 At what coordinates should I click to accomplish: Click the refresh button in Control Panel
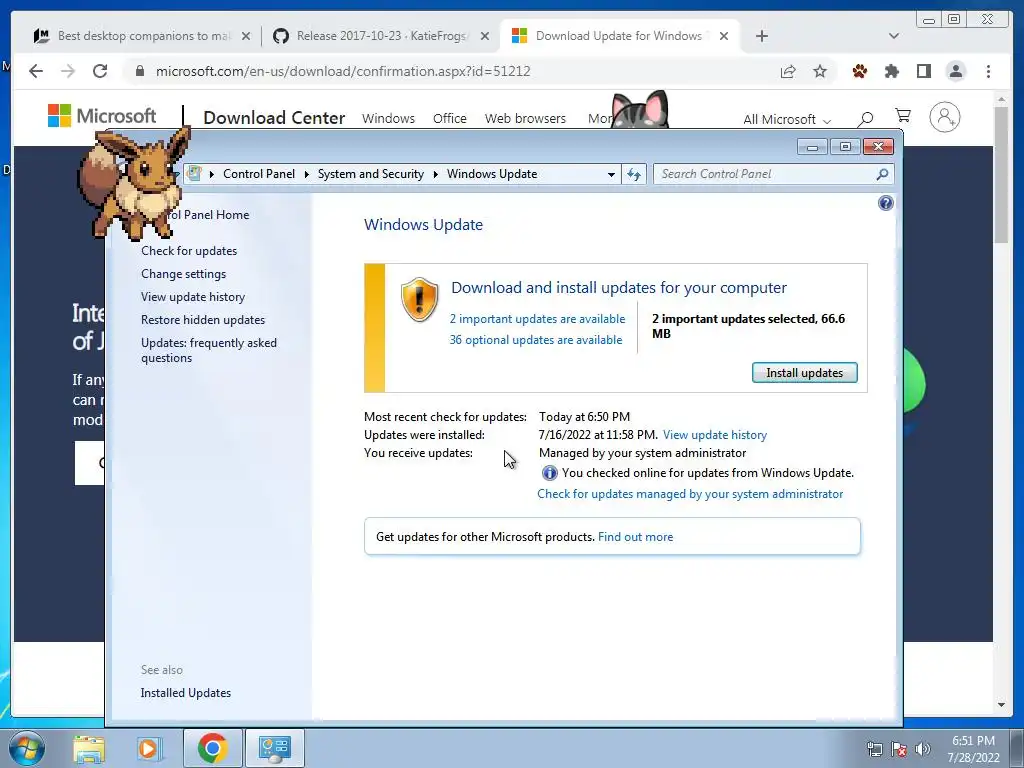pyautogui.click(x=634, y=174)
